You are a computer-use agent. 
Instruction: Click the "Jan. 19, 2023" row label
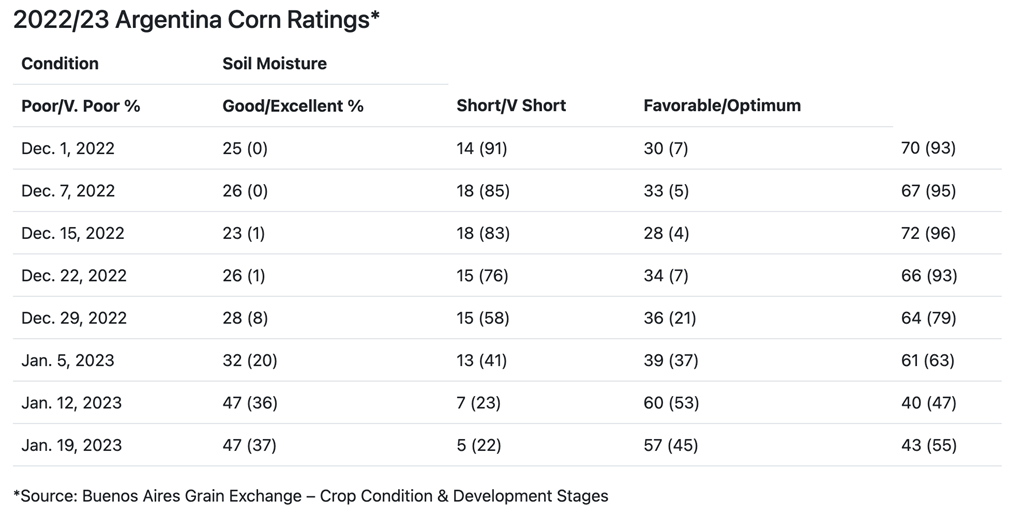click(72, 445)
